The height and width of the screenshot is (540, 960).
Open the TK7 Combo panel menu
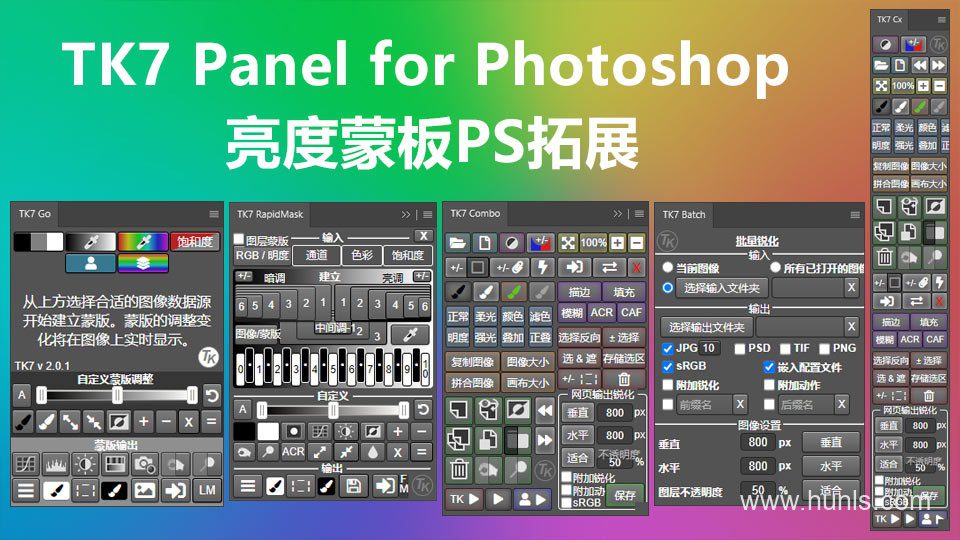point(639,214)
